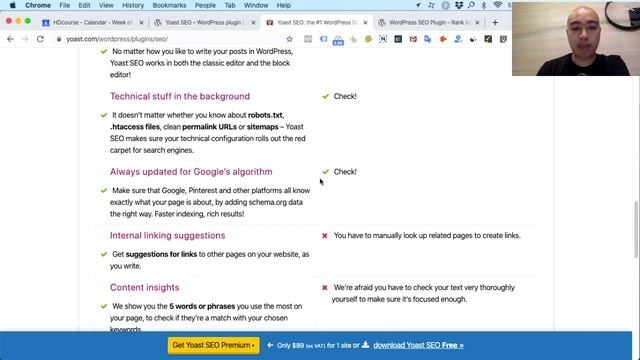Screen dimensions: 640x360
Task: Click the yellow circle extension icon
Action: click(368, 39)
